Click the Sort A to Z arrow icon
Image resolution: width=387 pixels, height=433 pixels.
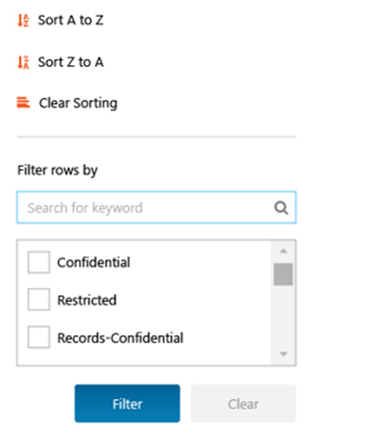(x=23, y=20)
